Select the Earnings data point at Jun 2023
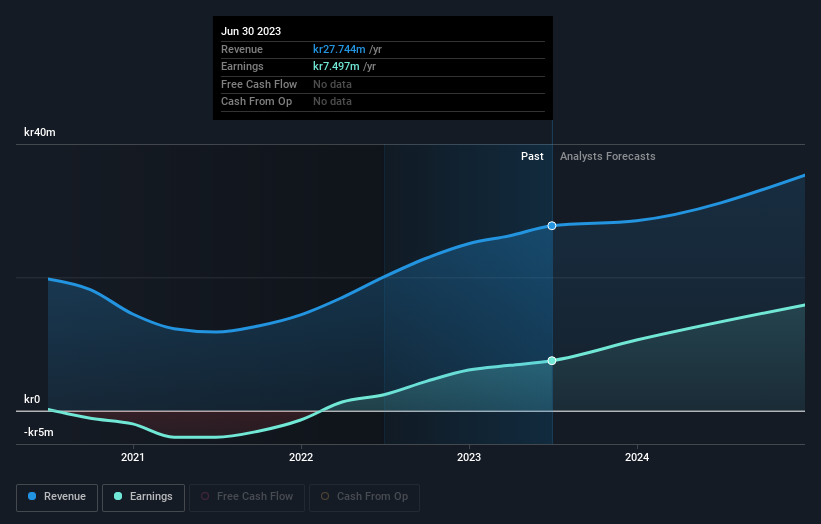The height and width of the screenshot is (524, 821). click(552, 361)
